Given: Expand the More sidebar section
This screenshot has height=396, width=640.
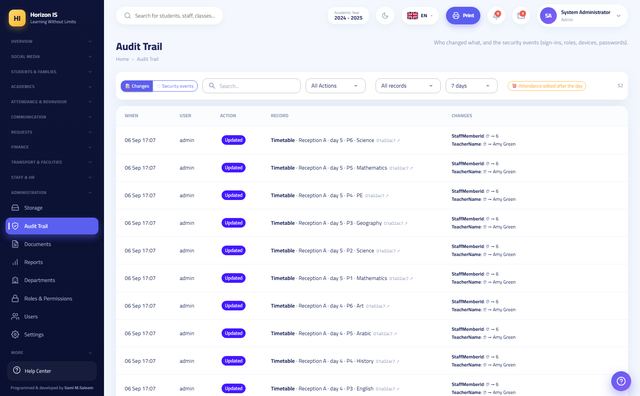Looking at the screenshot, I should click(51, 352).
